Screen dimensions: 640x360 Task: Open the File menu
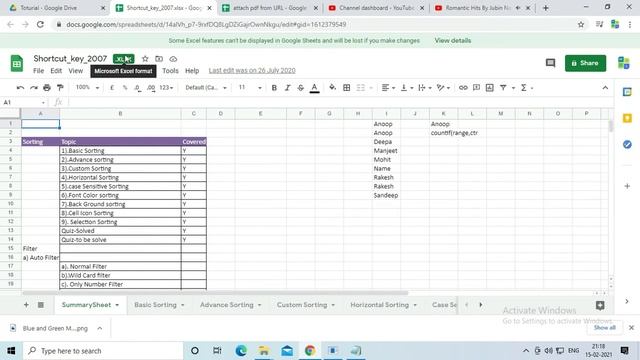(38, 71)
